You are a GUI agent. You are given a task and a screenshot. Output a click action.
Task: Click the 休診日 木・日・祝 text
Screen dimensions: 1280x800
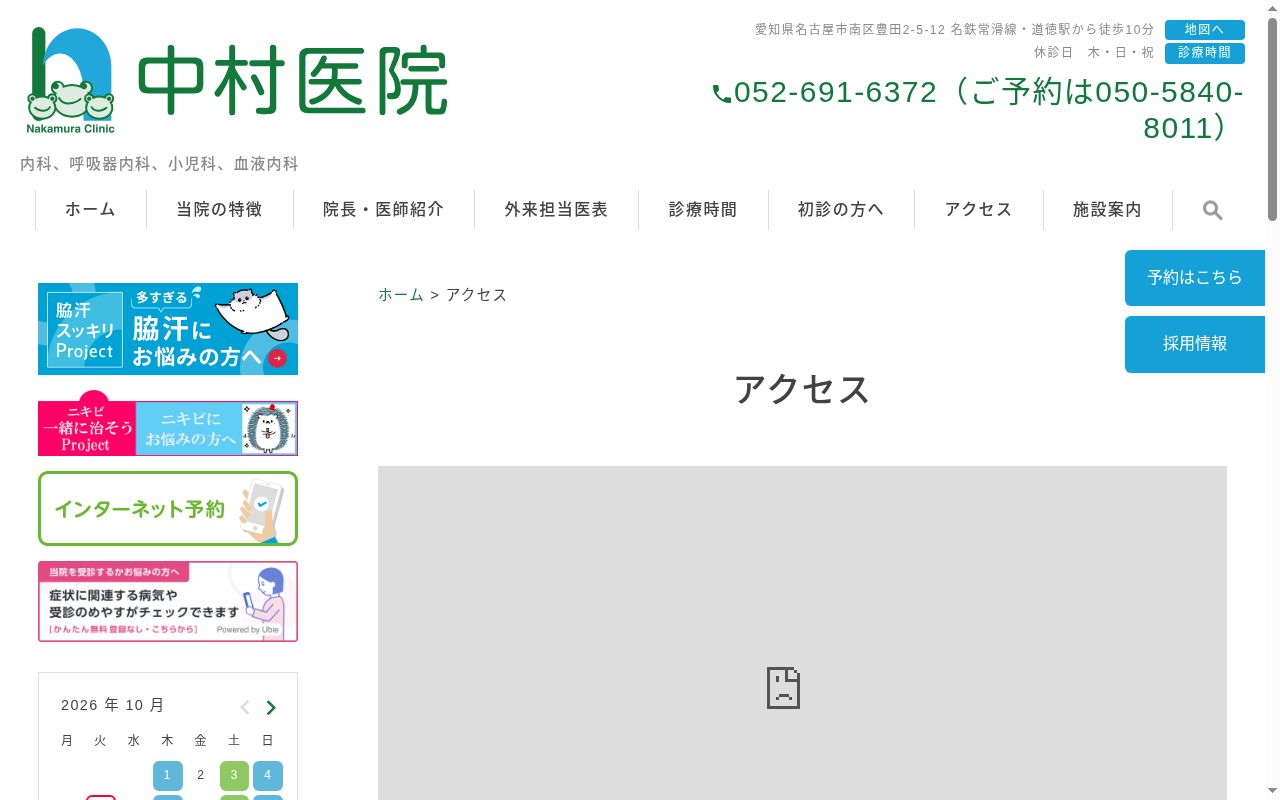(x=1094, y=53)
